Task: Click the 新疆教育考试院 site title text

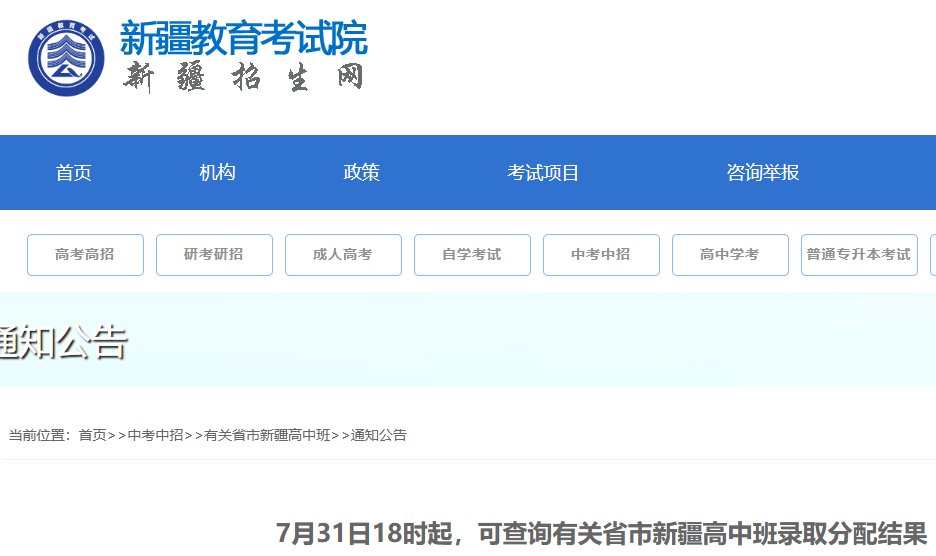Action: pyautogui.click(x=243, y=38)
